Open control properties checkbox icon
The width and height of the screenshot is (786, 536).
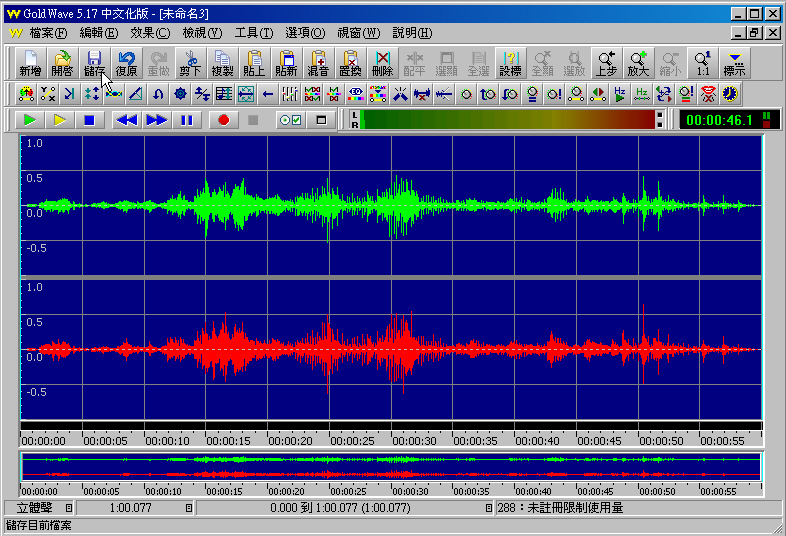[x=290, y=120]
